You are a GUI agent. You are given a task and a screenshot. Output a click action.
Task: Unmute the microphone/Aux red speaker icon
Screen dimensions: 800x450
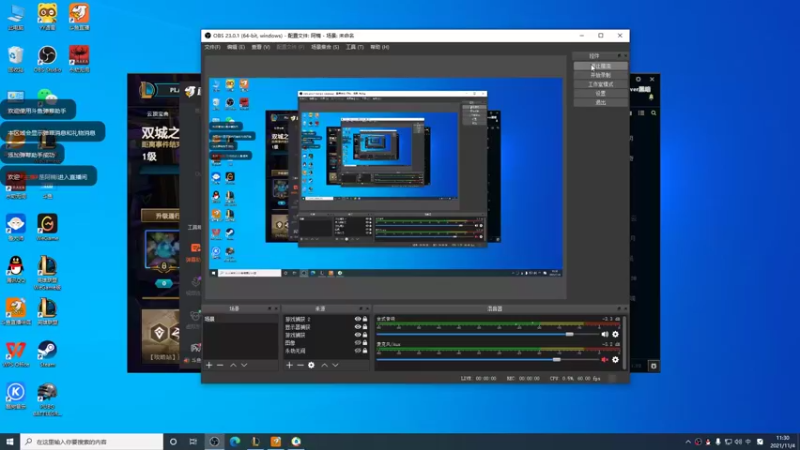click(x=605, y=360)
